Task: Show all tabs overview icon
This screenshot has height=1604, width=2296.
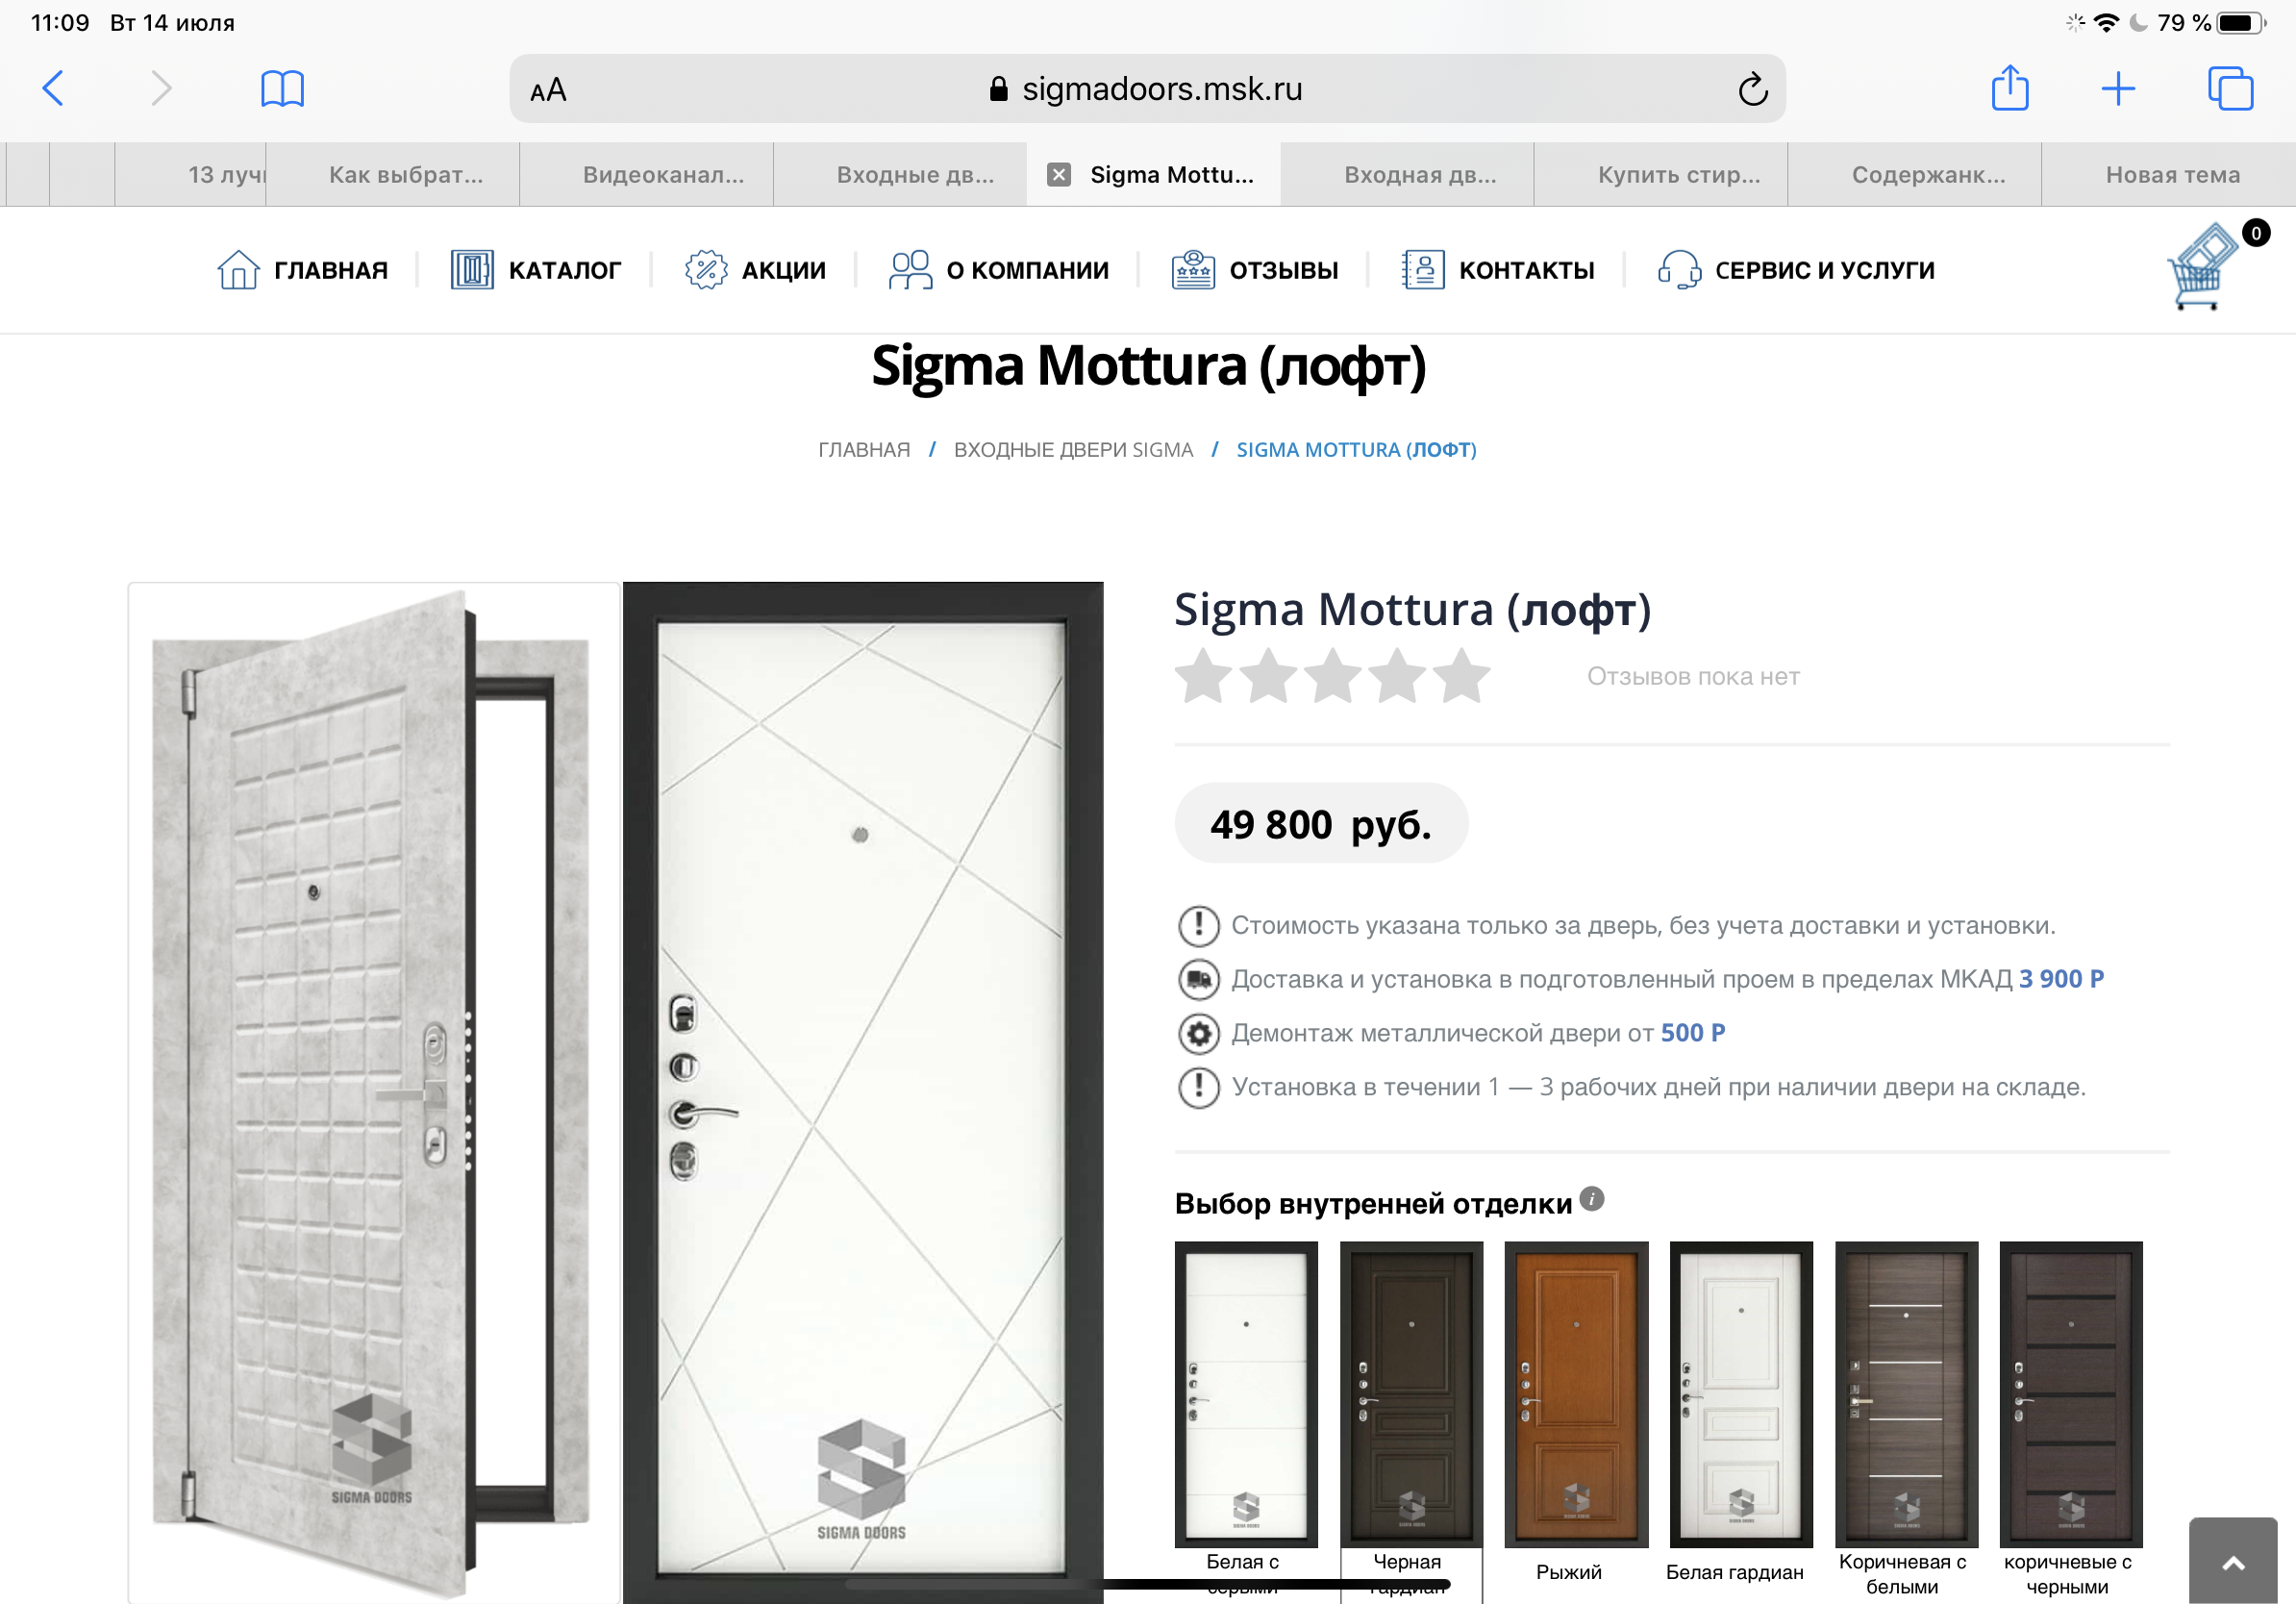Action: point(2229,89)
